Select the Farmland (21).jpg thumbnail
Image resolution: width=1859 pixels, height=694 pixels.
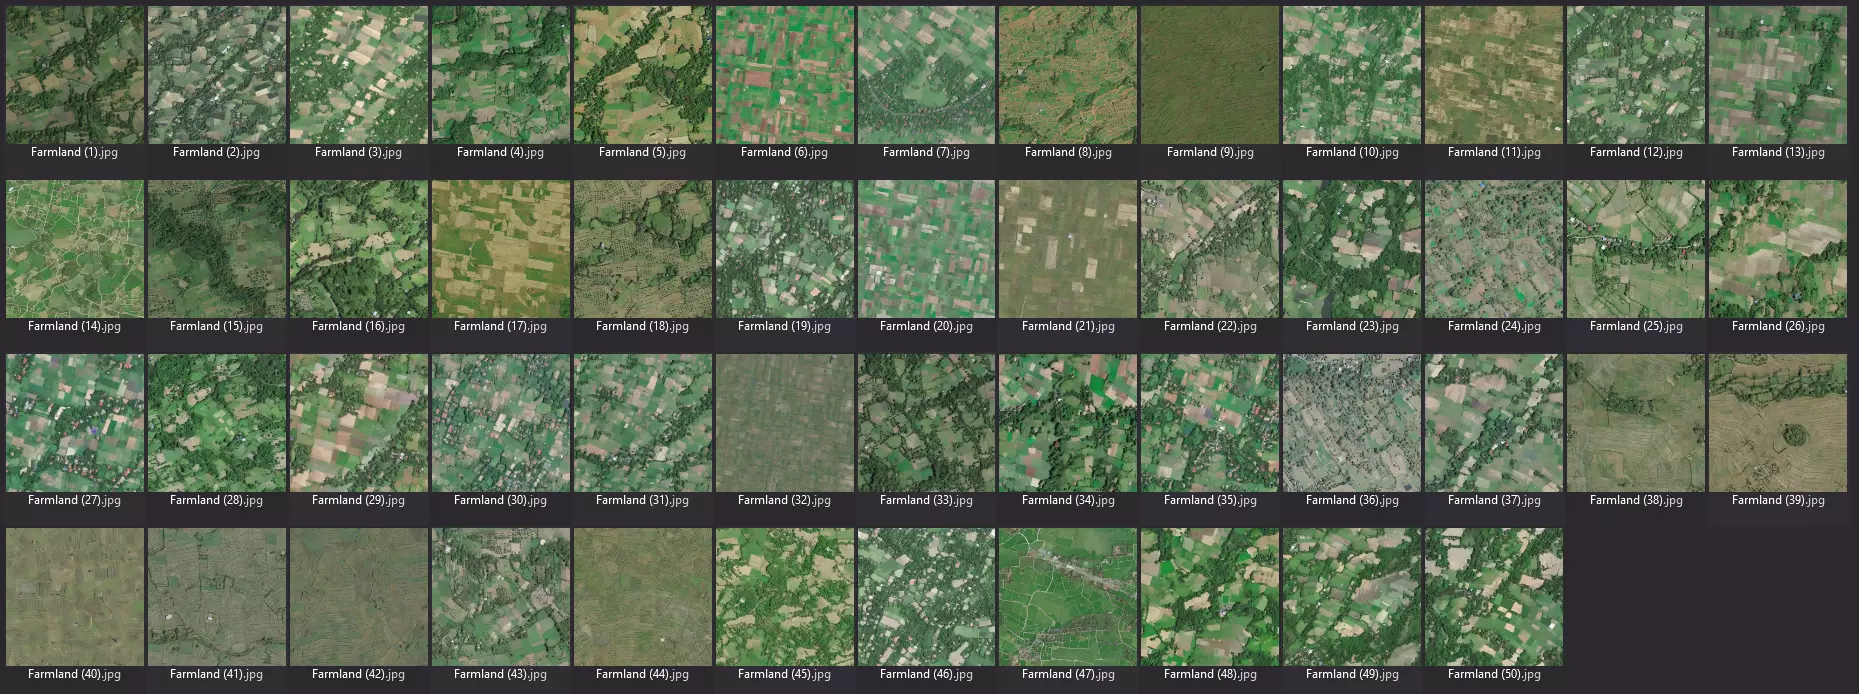(1068, 249)
